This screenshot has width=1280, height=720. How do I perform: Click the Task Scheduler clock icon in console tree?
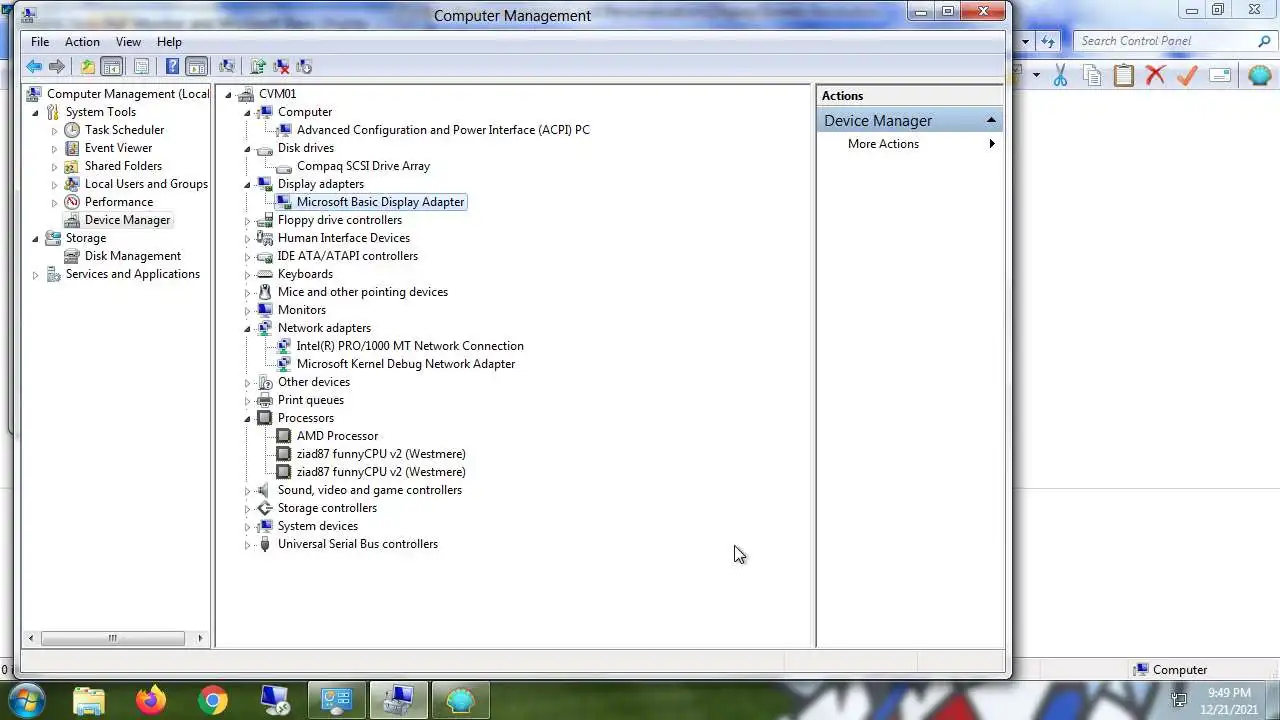[x=72, y=130]
